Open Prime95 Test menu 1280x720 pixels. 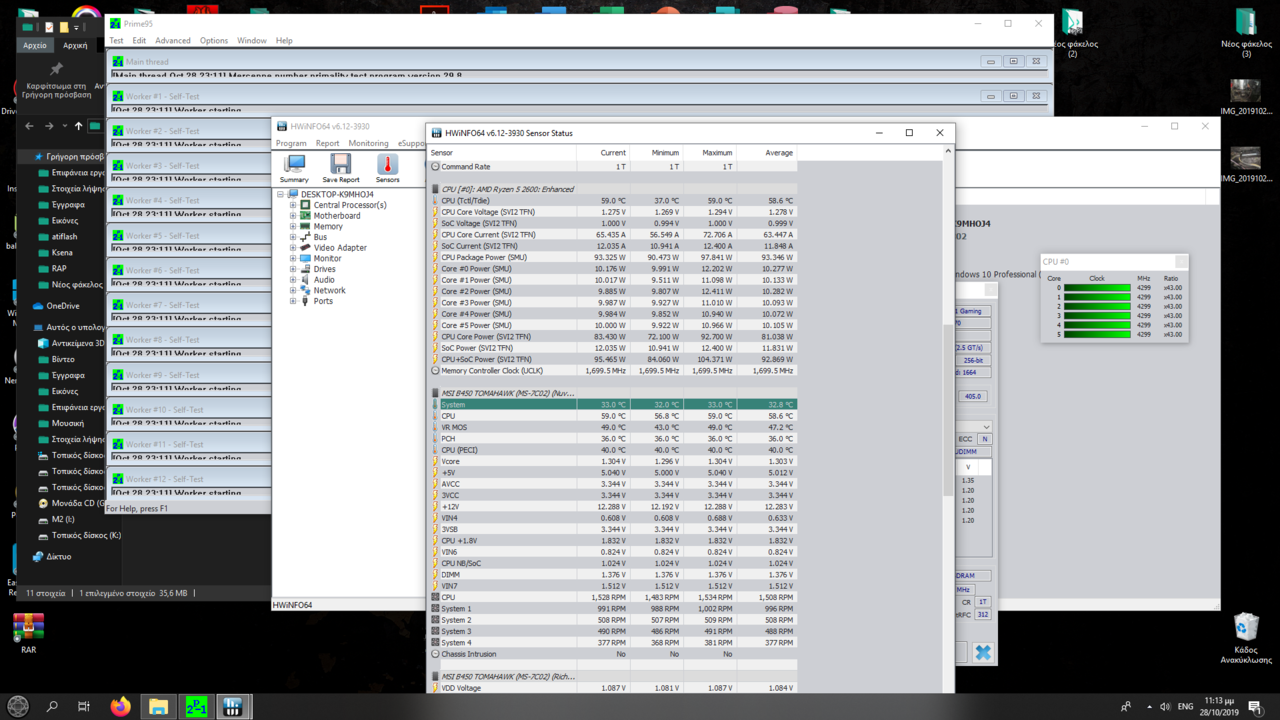point(116,41)
